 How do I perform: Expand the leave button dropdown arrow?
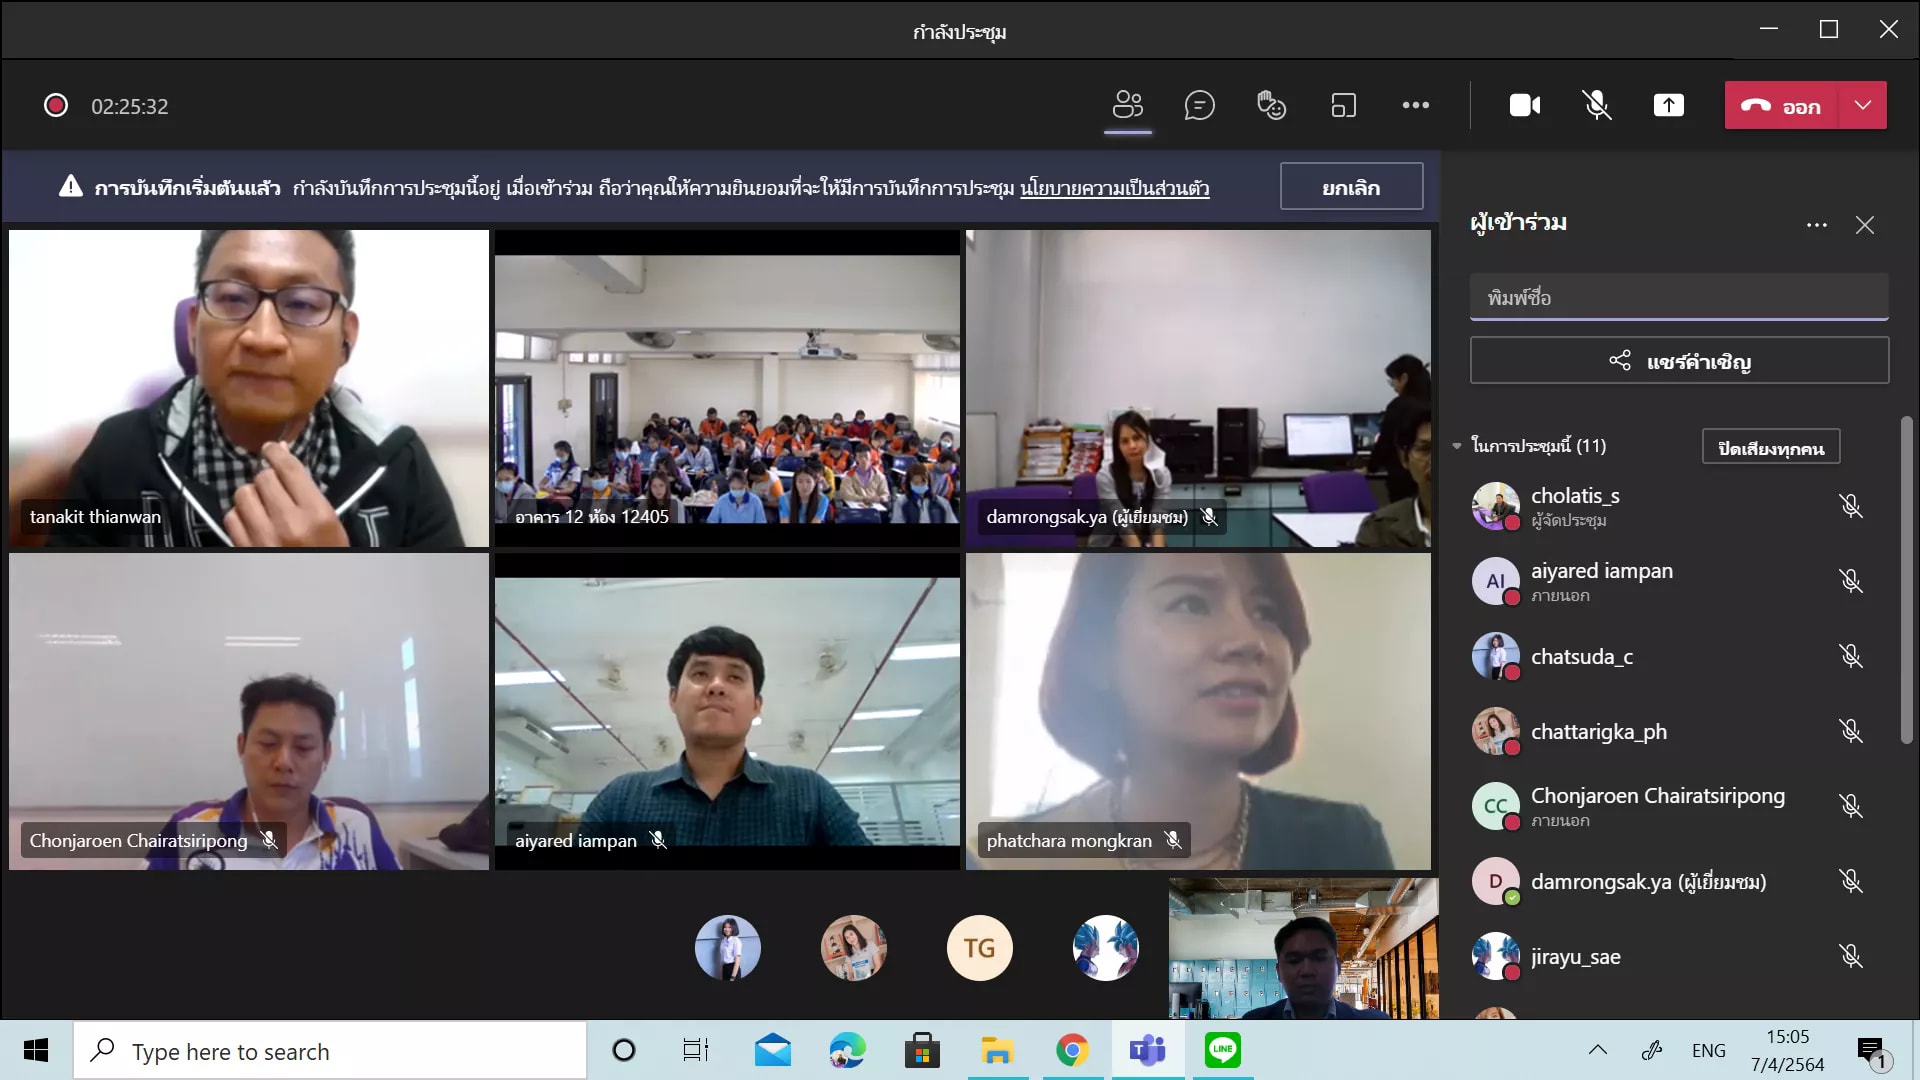point(1862,105)
